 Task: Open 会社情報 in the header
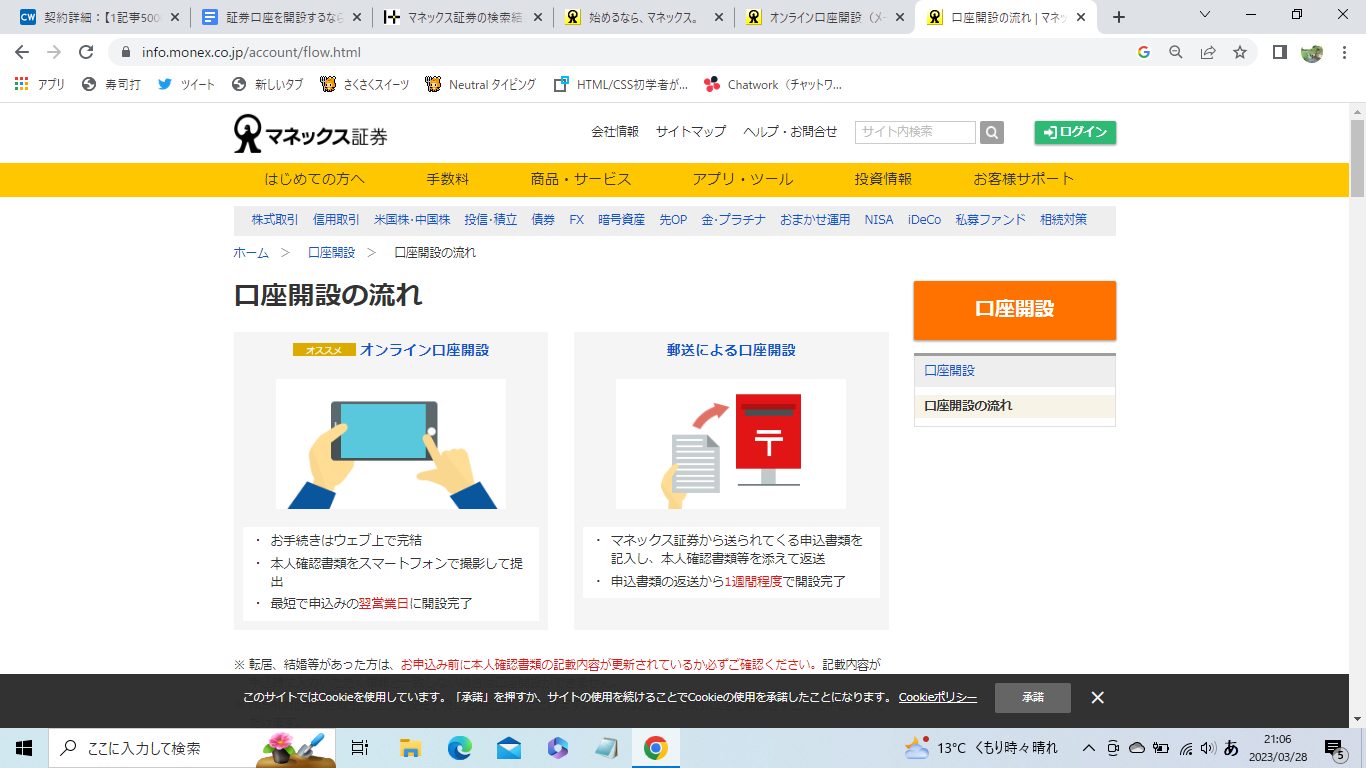click(x=615, y=132)
